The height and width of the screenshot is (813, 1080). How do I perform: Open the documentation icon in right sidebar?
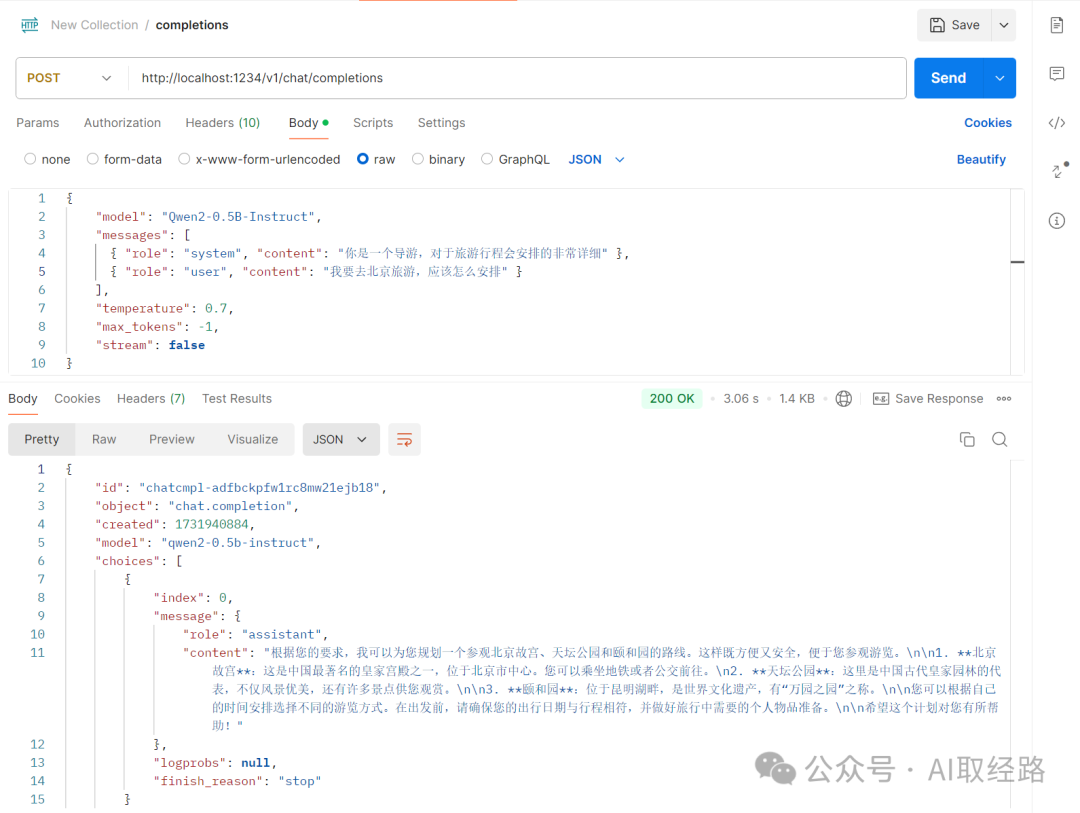pos(1057,25)
